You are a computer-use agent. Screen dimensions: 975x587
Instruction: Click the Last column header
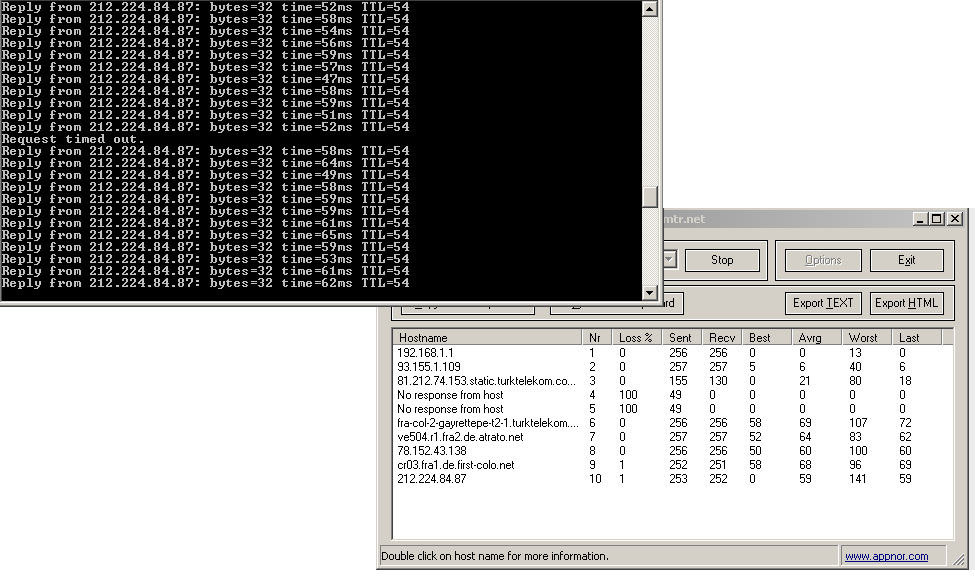click(917, 338)
